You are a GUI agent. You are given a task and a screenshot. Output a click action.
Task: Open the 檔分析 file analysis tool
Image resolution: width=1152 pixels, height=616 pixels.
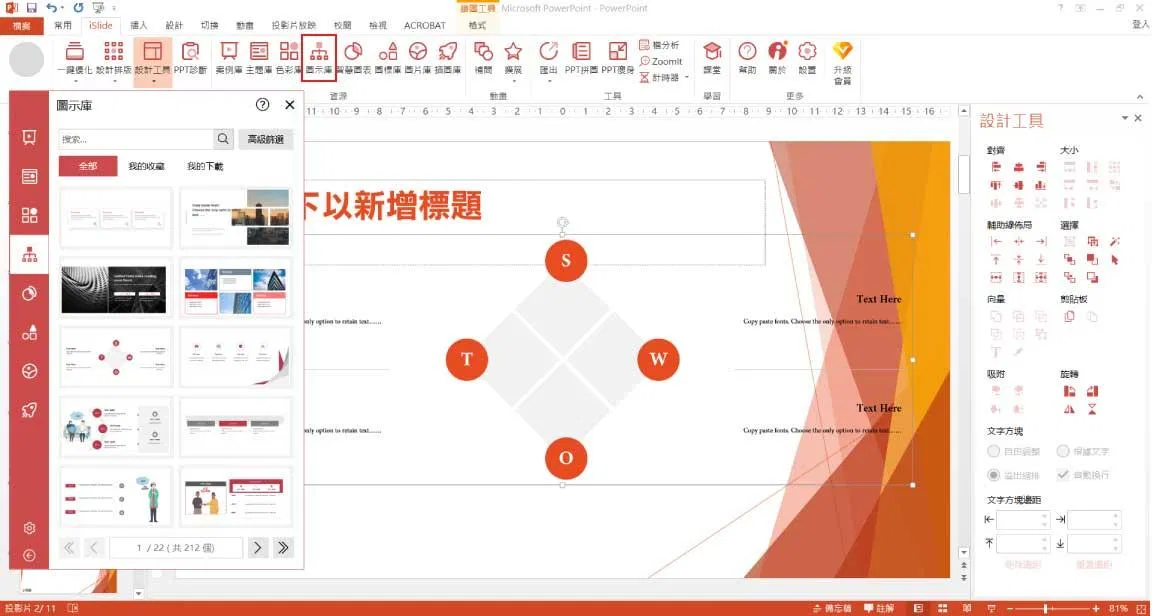point(660,45)
